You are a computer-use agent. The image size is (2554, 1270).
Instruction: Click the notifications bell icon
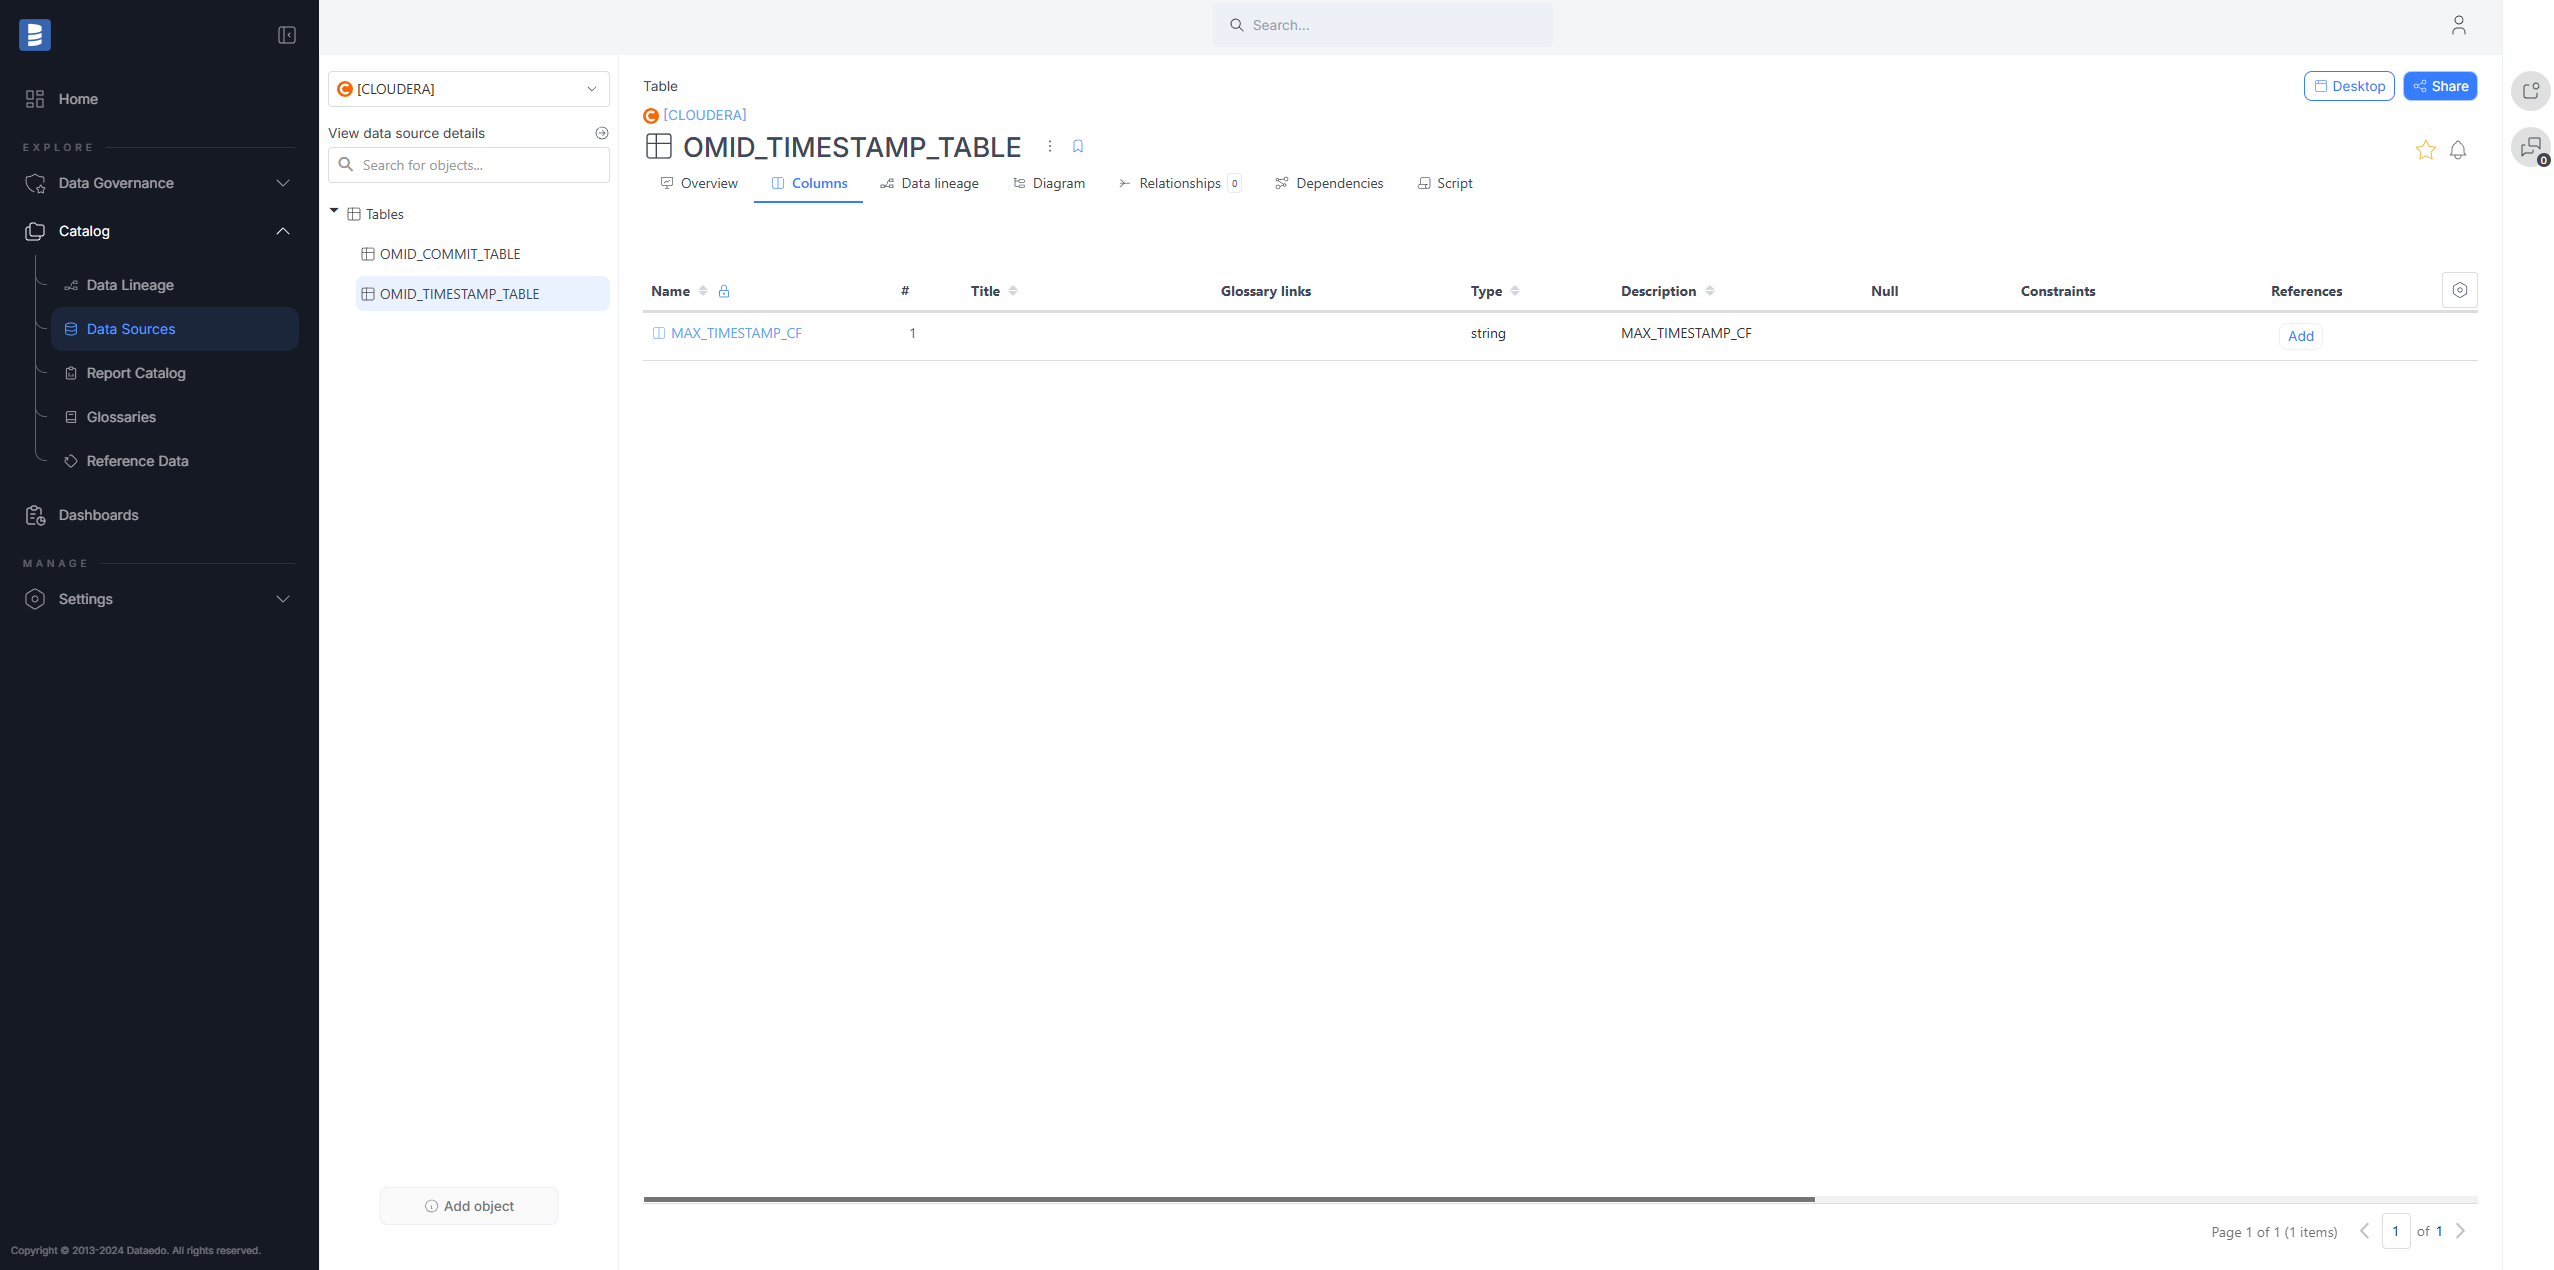click(x=2458, y=150)
